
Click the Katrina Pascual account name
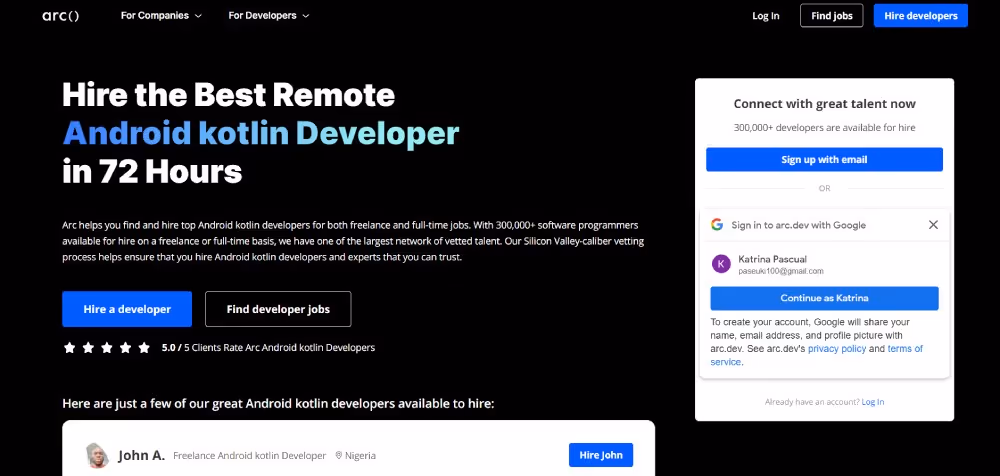[x=772, y=259]
